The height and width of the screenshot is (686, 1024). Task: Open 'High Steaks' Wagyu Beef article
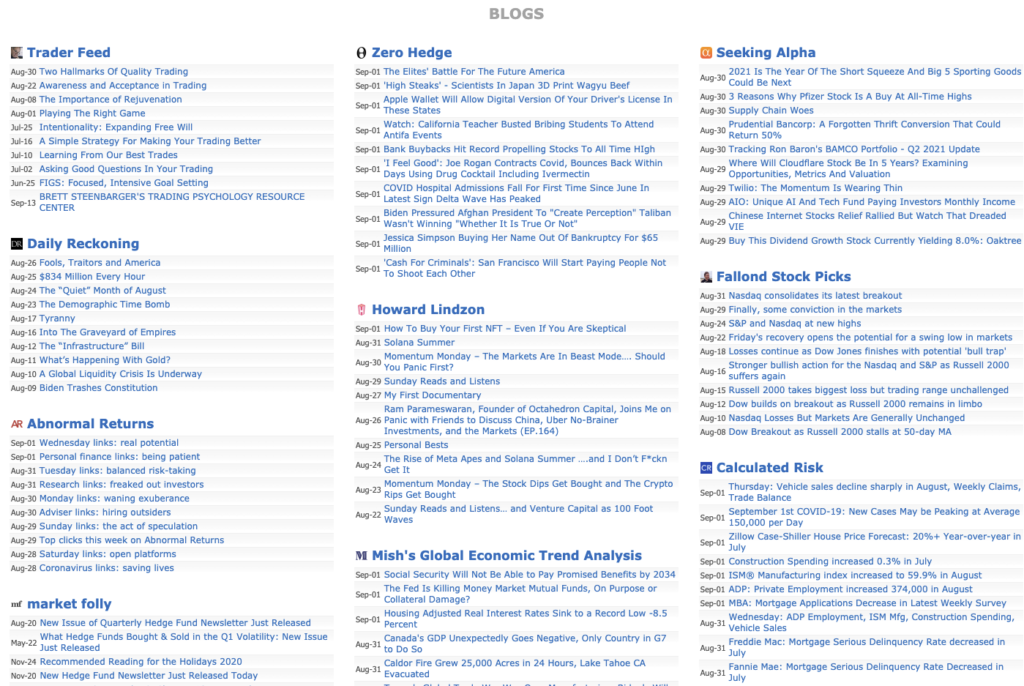click(506, 86)
